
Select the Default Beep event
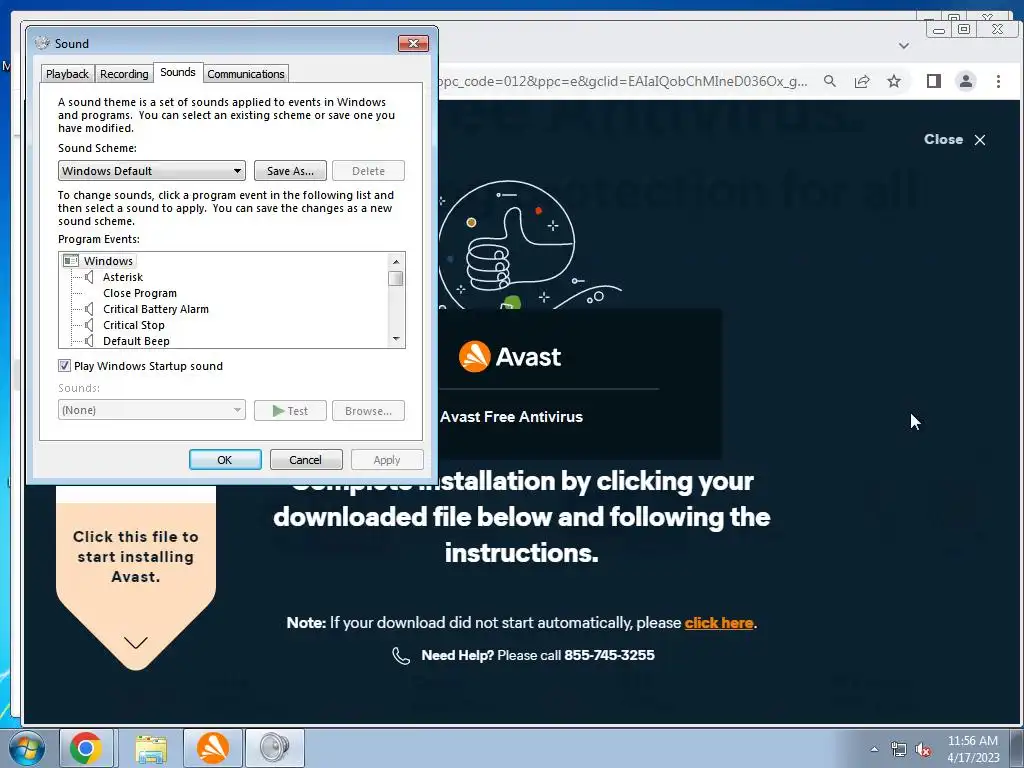pos(136,341)
